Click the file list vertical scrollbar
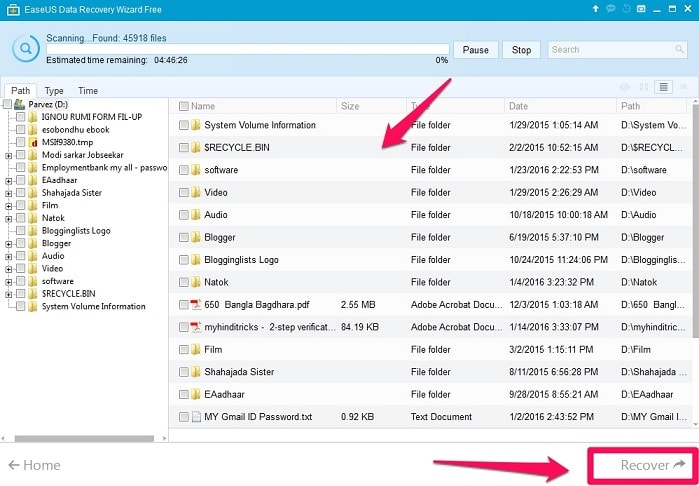The image size is (699, 486). click(x=695, y=221)
